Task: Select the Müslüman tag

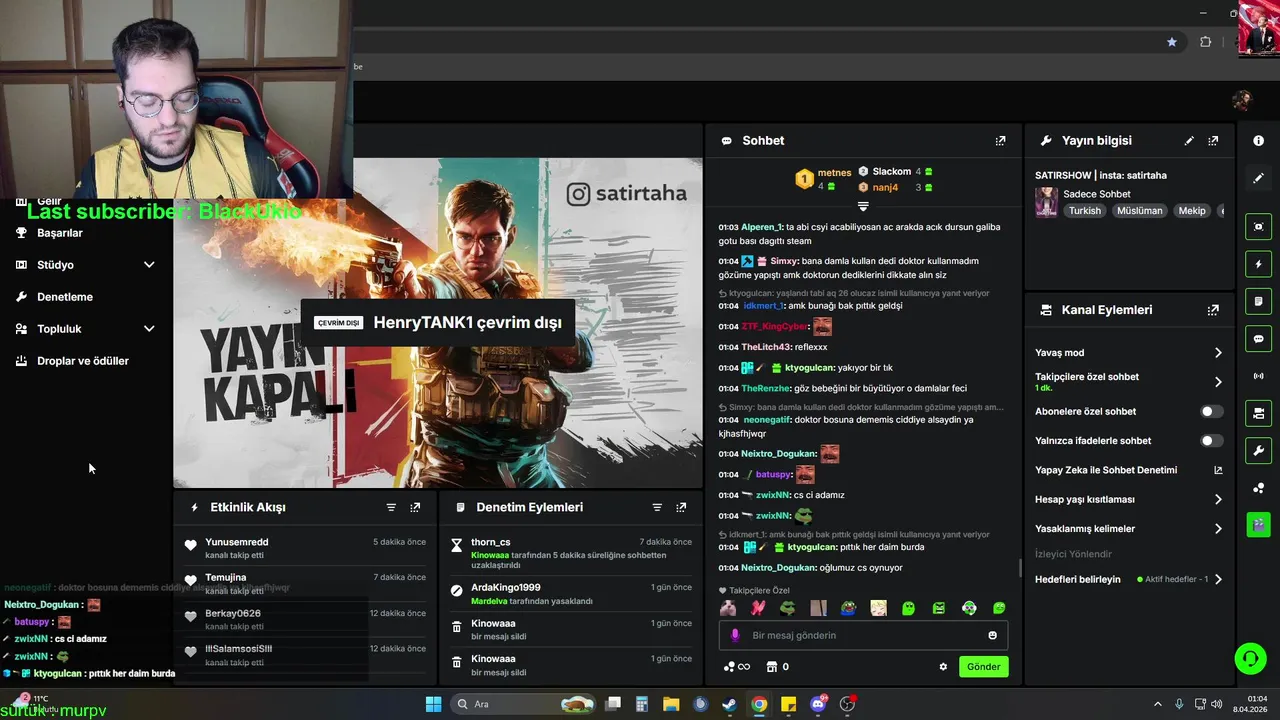Action: (1139, 211)
